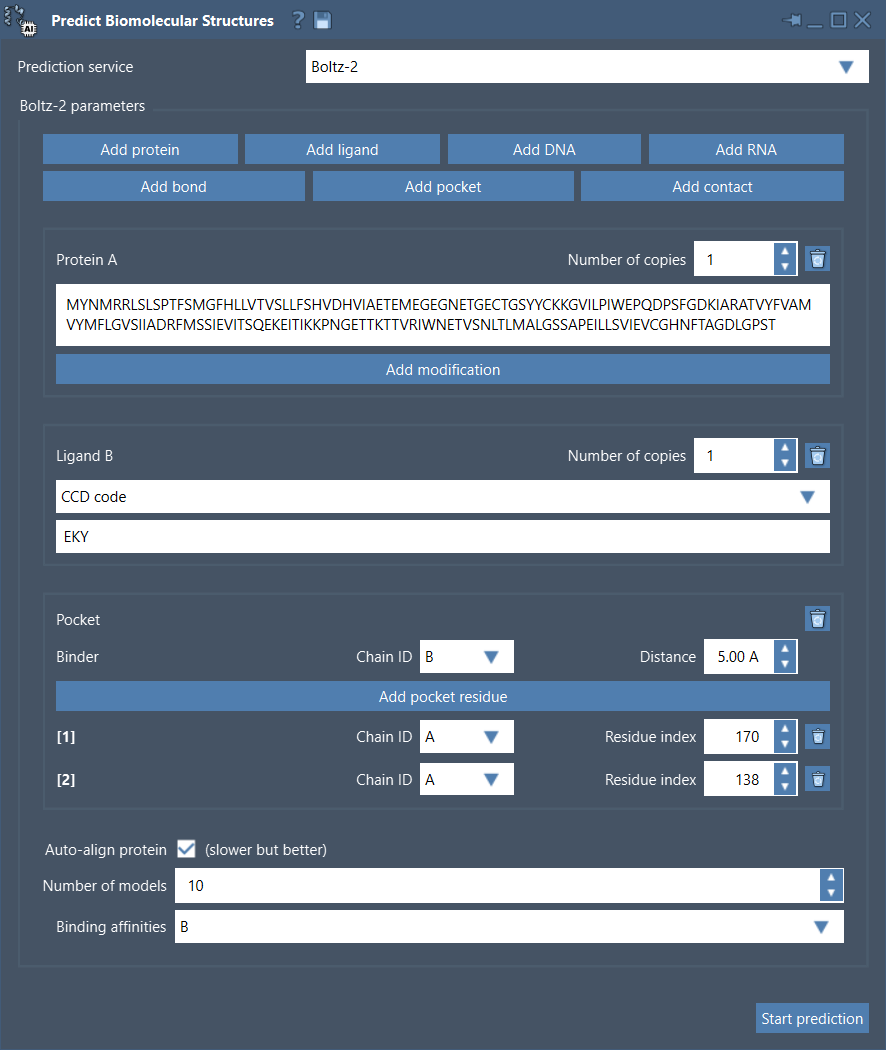Click the Add protein button
The height and width of the screenshot is (1050, 886).
point(140,149)
